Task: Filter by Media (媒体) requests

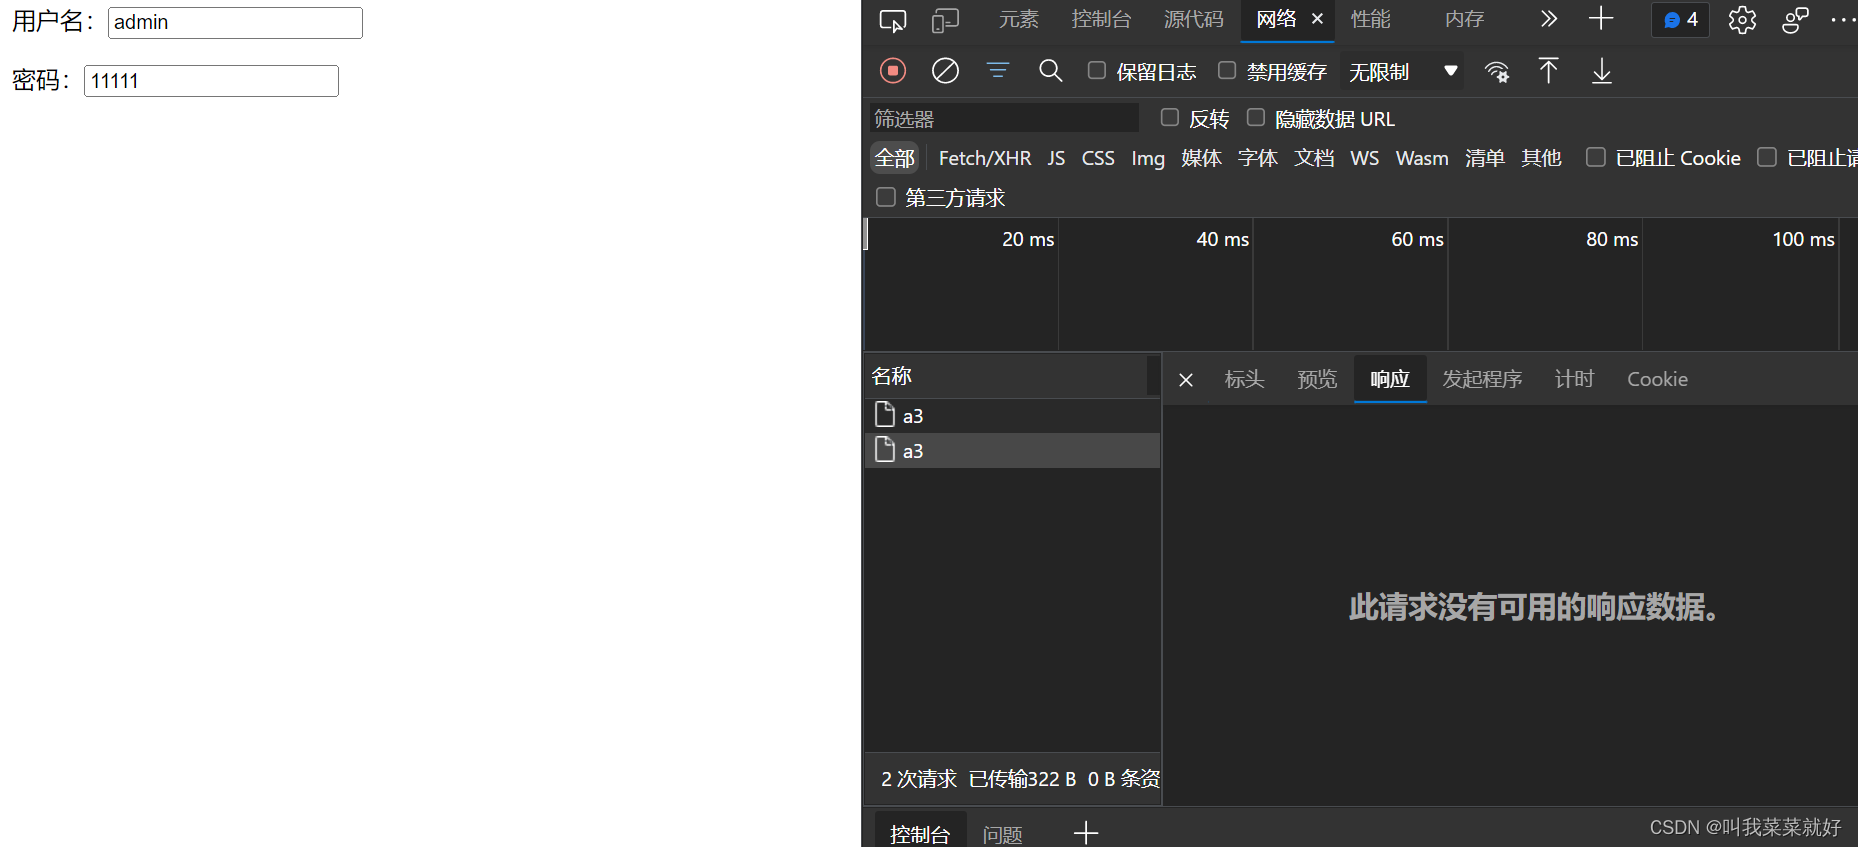Action: pos(1201,158)
